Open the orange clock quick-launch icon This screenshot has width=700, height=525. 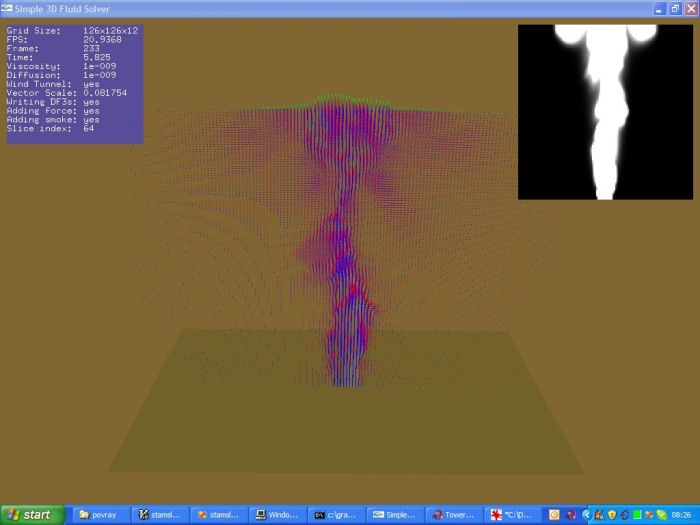tap(554, 515)
